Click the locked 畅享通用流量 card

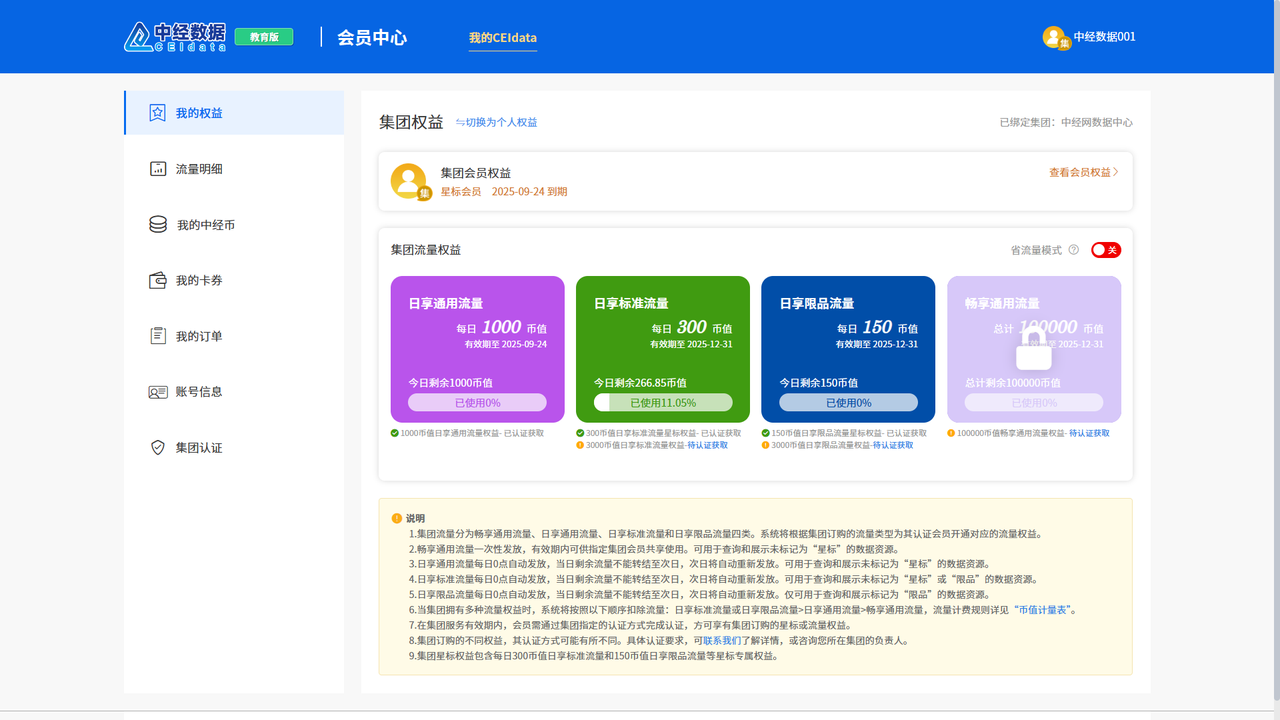[x=1033, y=349]
